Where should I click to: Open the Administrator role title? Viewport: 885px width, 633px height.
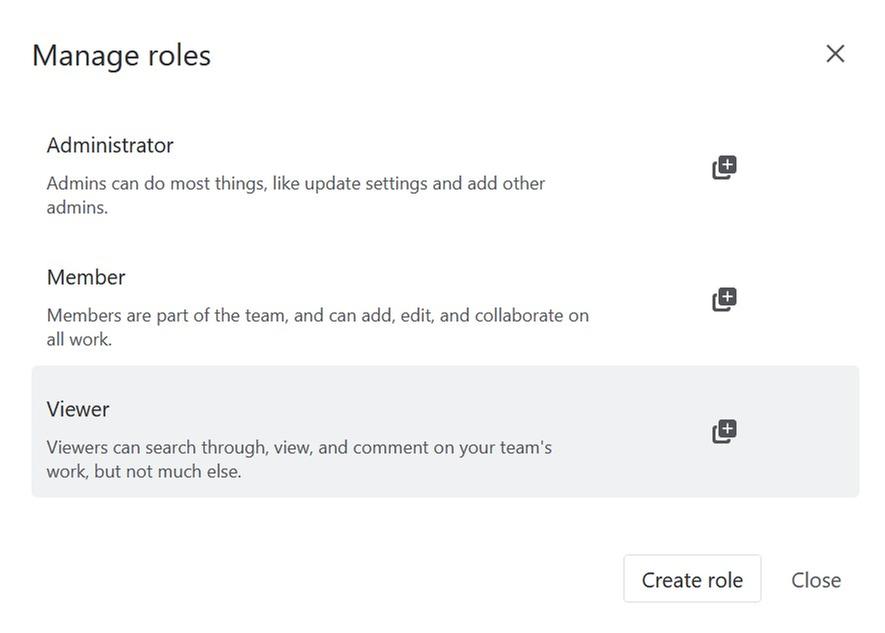[110, 145]
